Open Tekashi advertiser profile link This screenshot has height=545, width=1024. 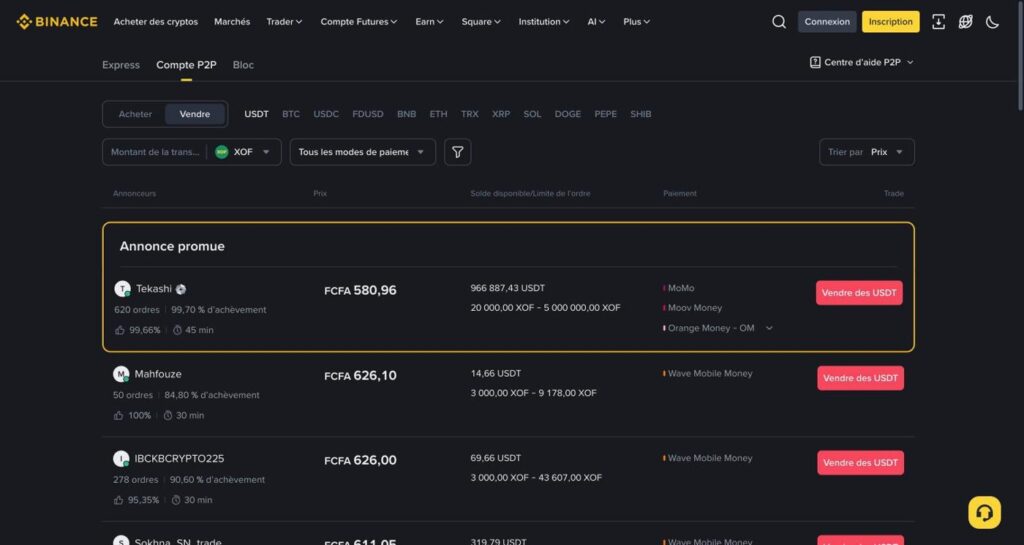coord(153,289)
